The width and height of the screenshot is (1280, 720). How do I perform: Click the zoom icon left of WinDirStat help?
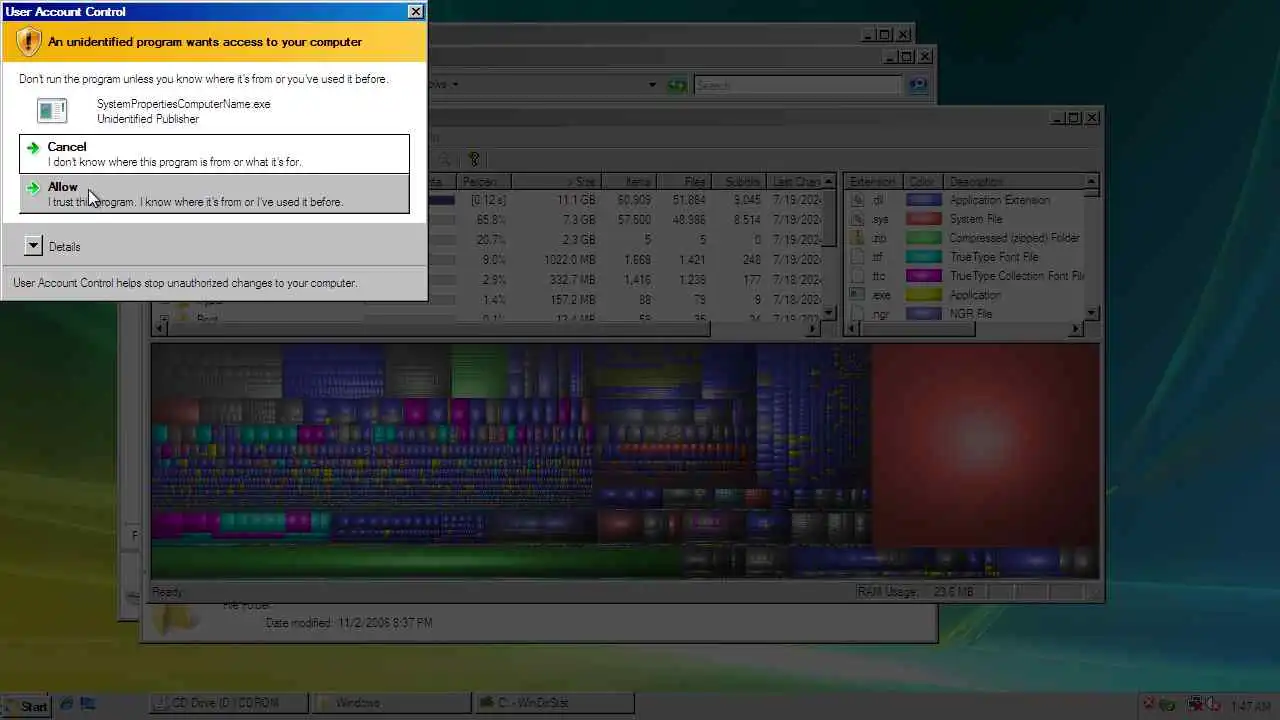point(445,159)
